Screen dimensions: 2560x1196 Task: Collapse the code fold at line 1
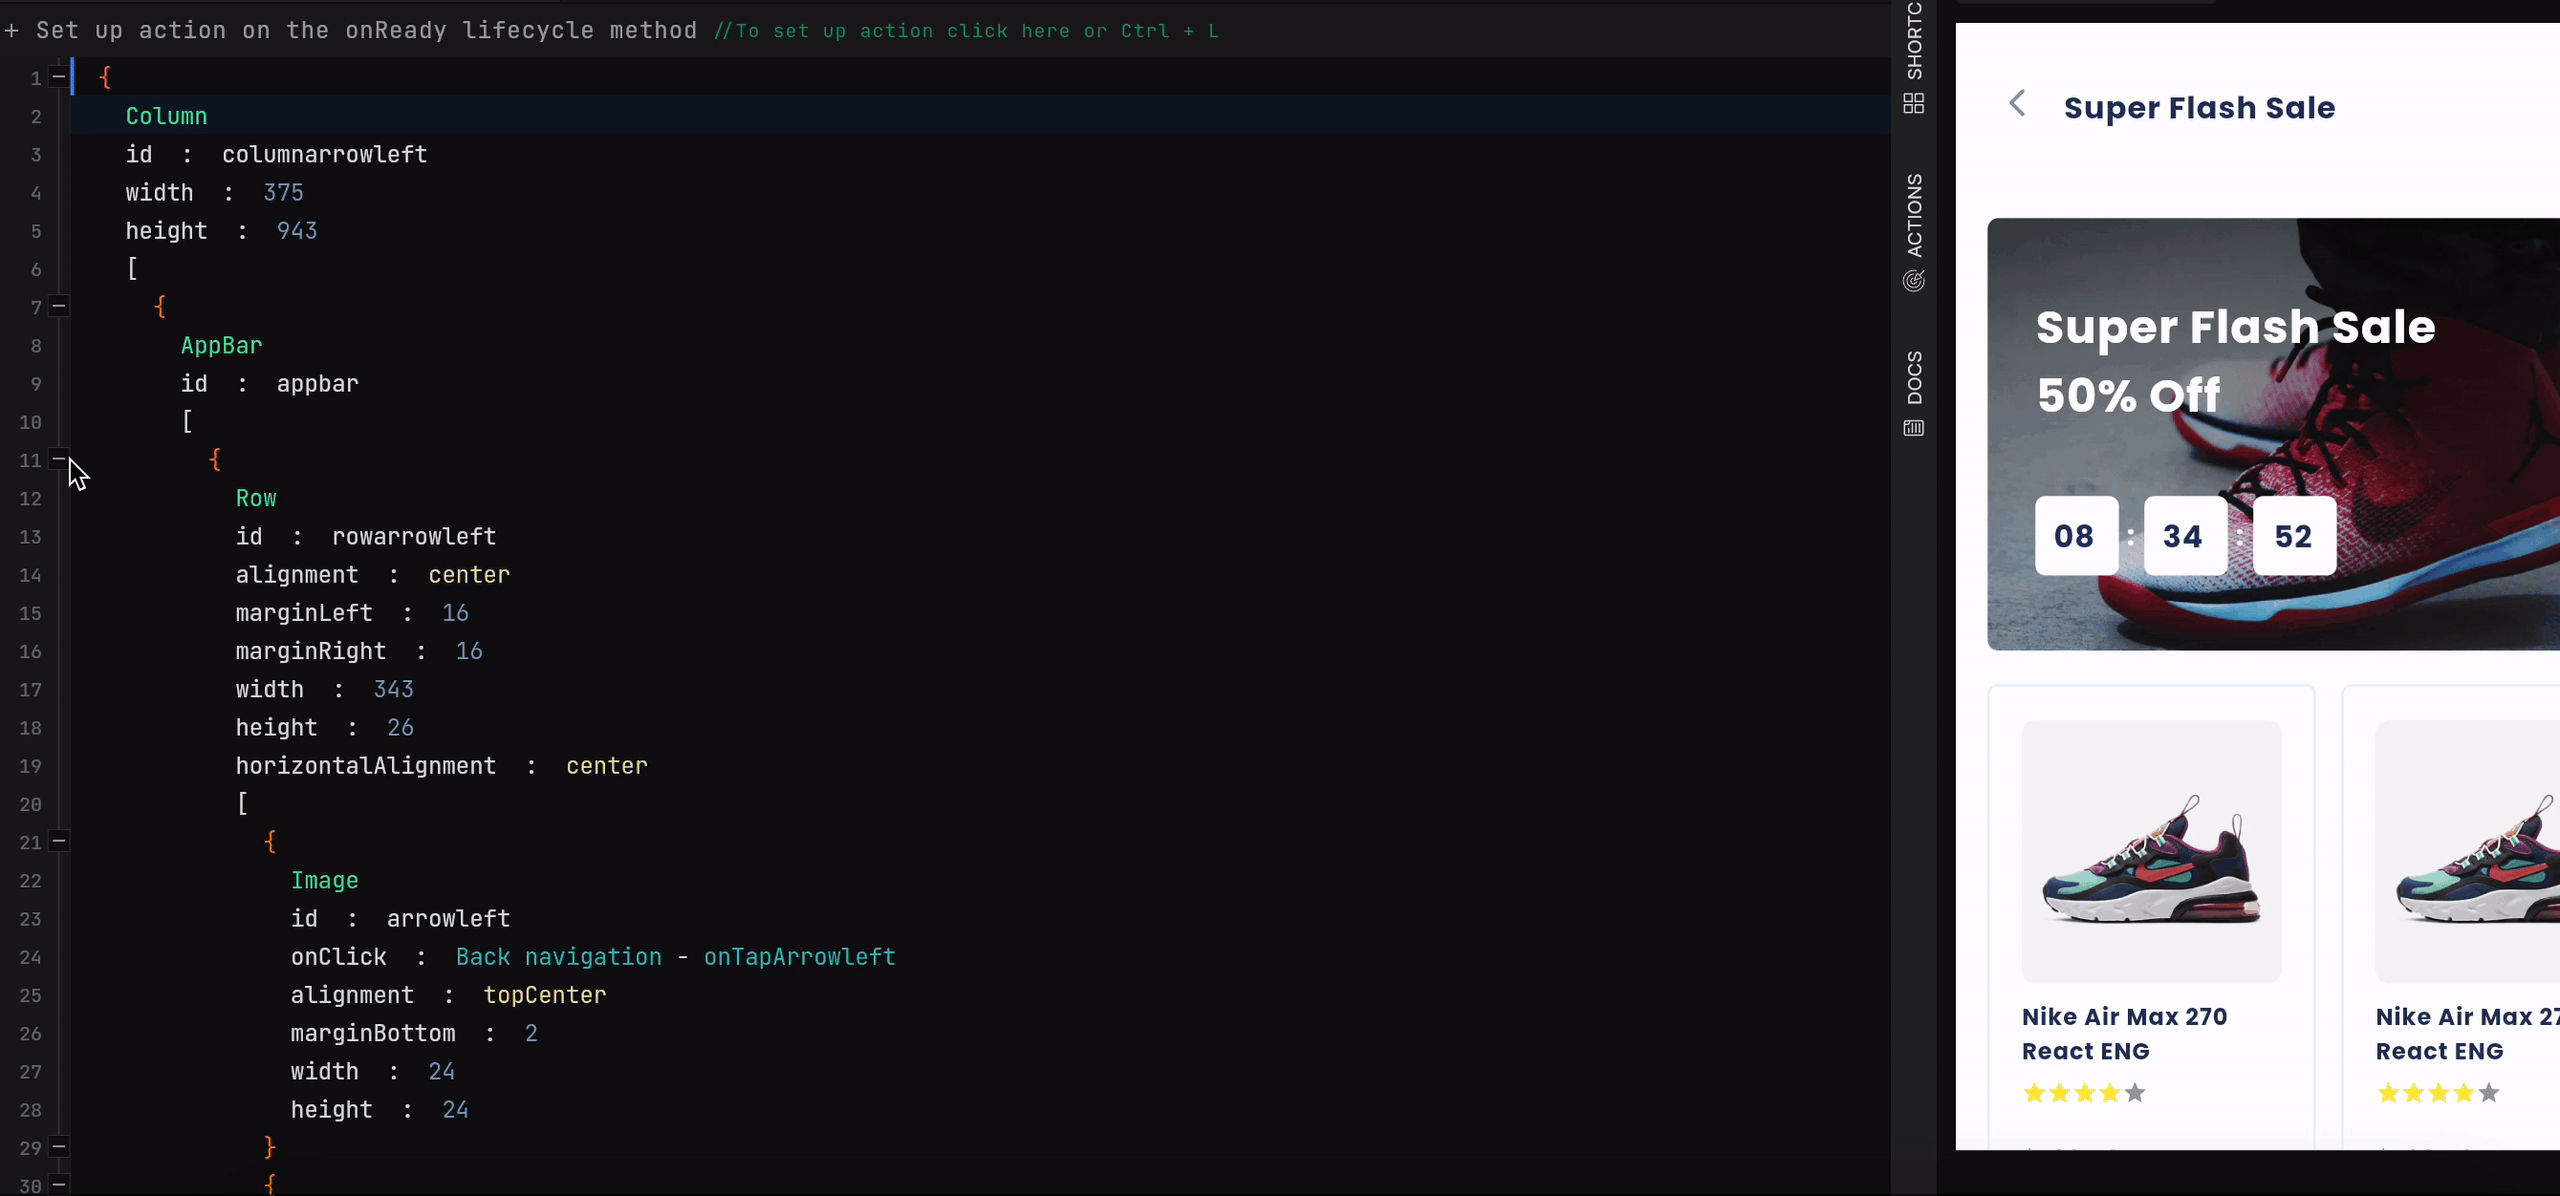[59, 76]
